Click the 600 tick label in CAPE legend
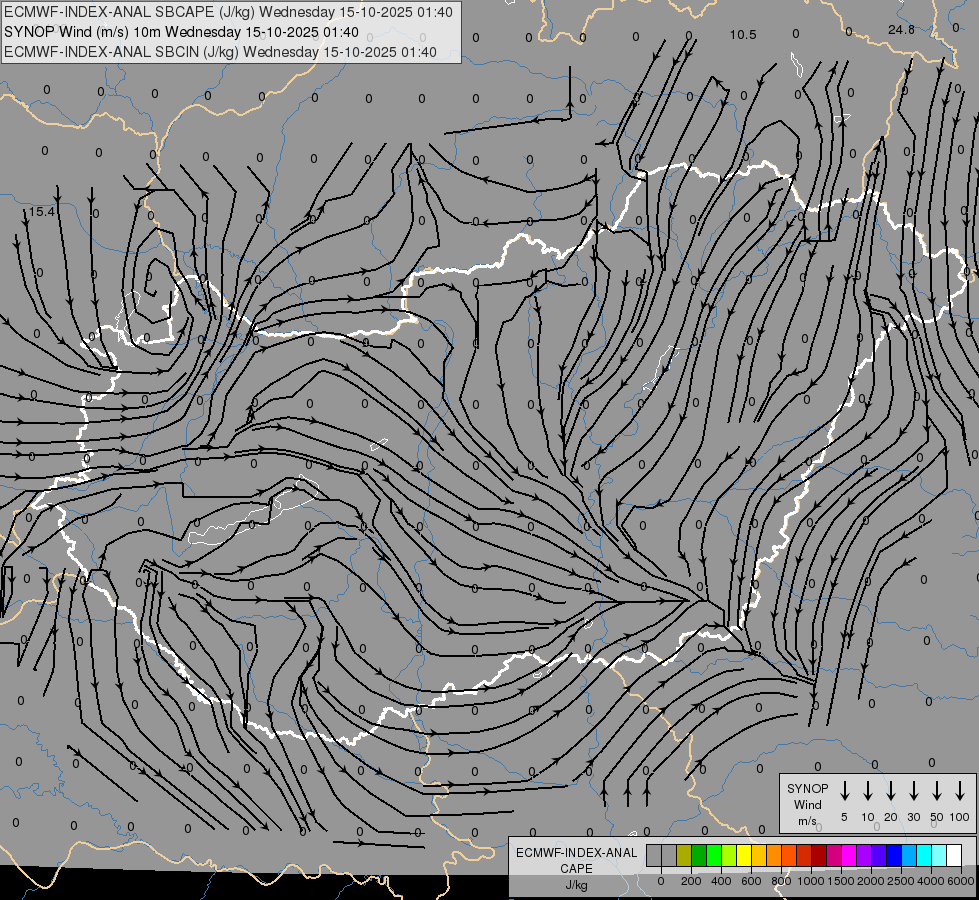The width and height of the screenshot is (979, 900). [751, 881]
